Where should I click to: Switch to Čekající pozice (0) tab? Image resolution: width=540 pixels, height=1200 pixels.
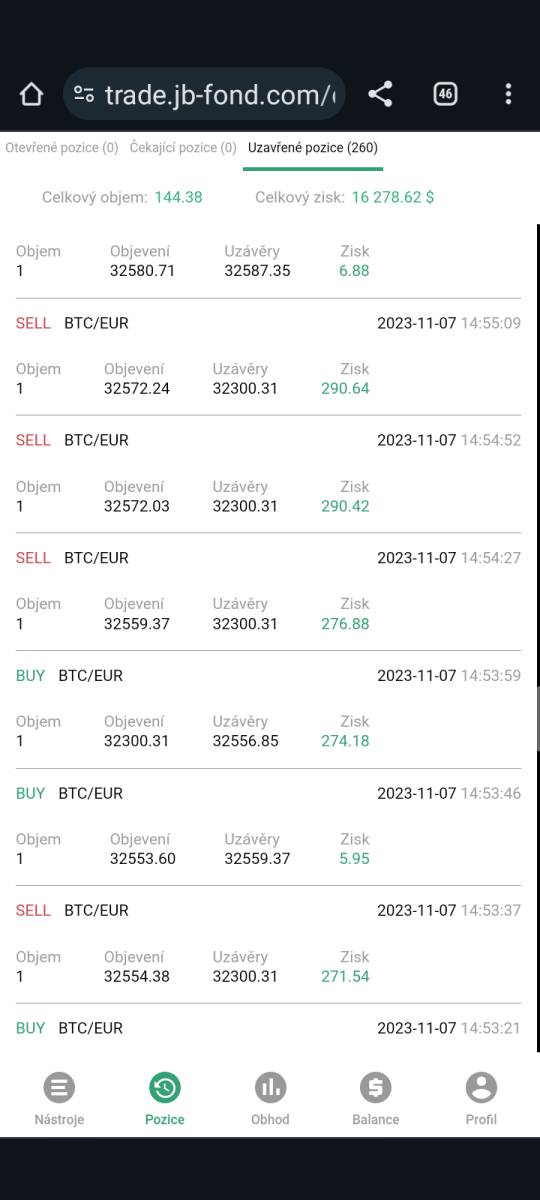(183, 148)
